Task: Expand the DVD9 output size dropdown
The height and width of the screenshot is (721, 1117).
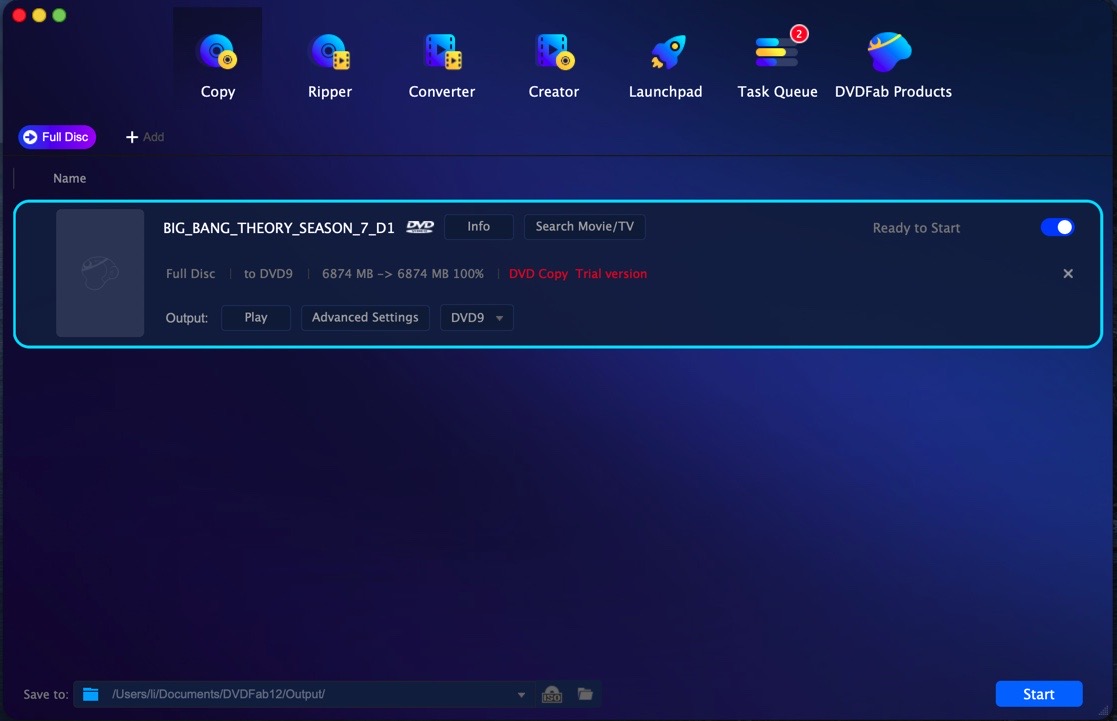Action: (477, 318)
